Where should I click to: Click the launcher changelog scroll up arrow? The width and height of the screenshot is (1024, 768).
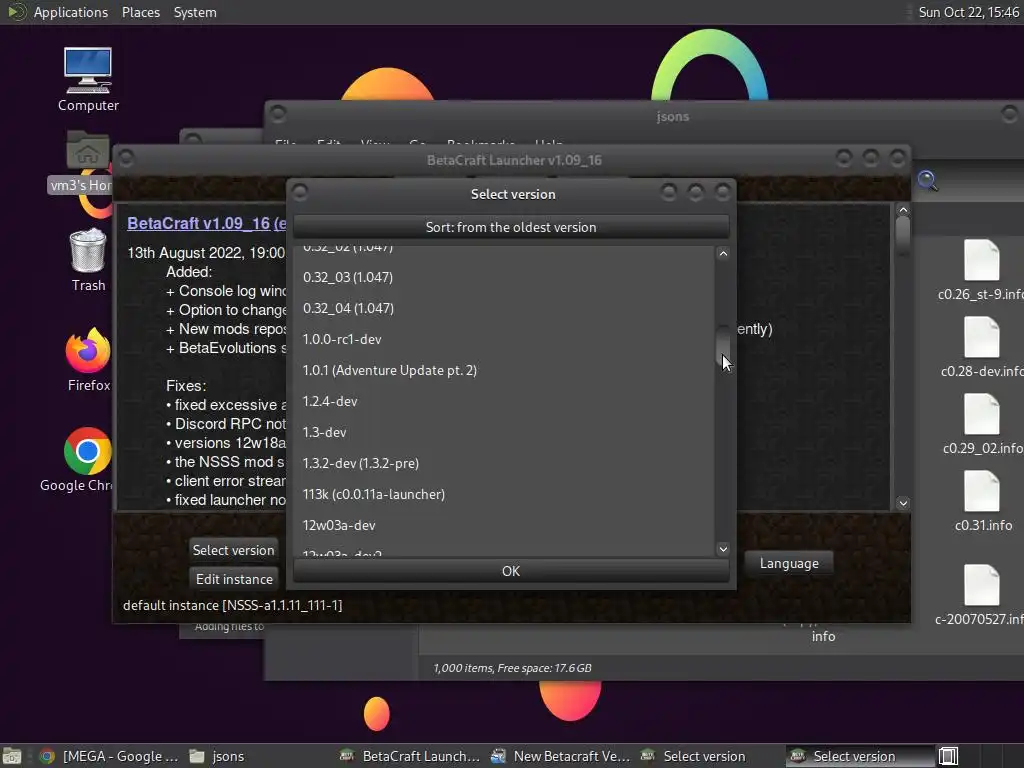click(x=903, y=210)
